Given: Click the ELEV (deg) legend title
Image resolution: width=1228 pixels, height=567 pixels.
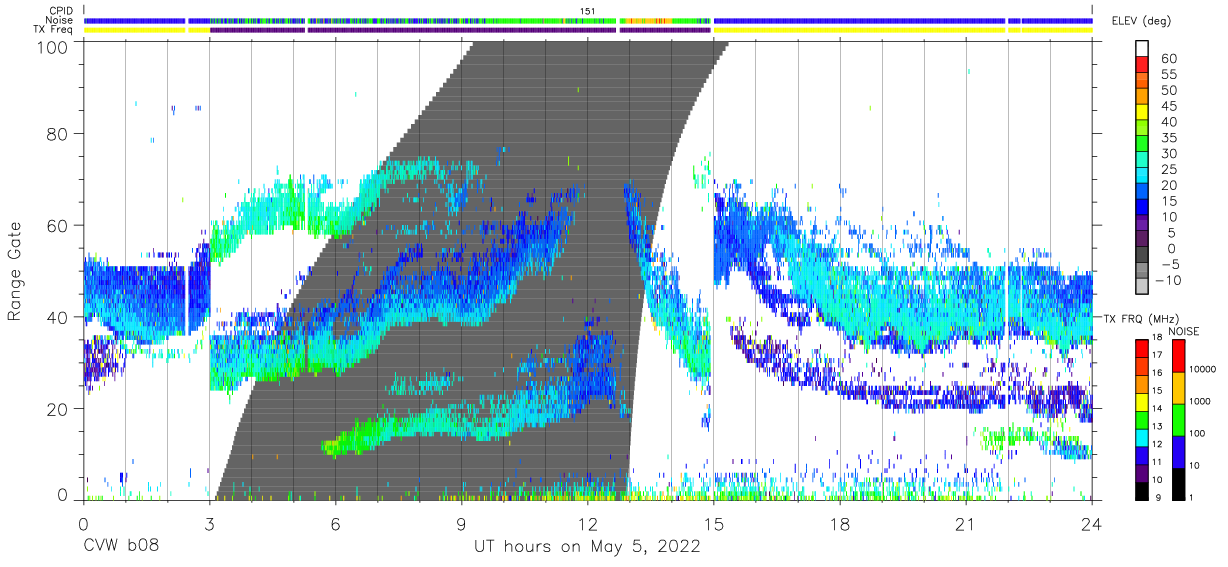Looking at the screenshot, I should pos(1141,20).
